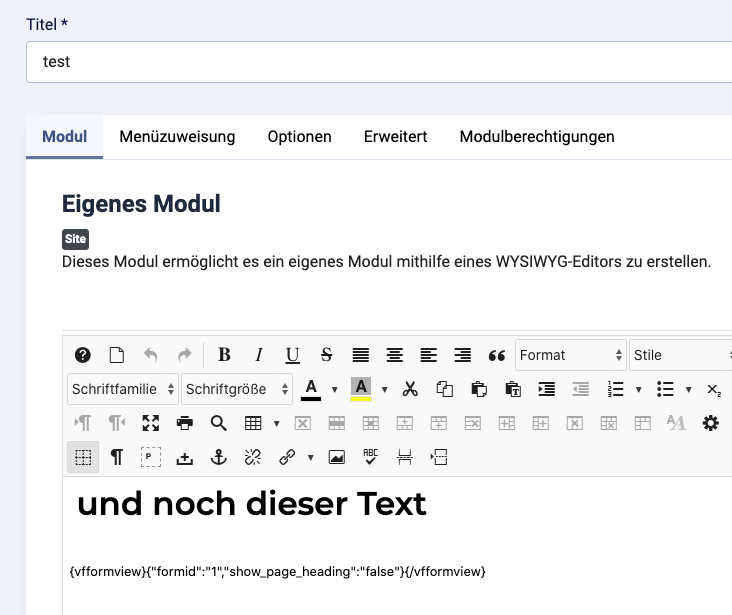Insert a bullet list
The height and width of the screenshot is (615, 732).
pos(665,389)
